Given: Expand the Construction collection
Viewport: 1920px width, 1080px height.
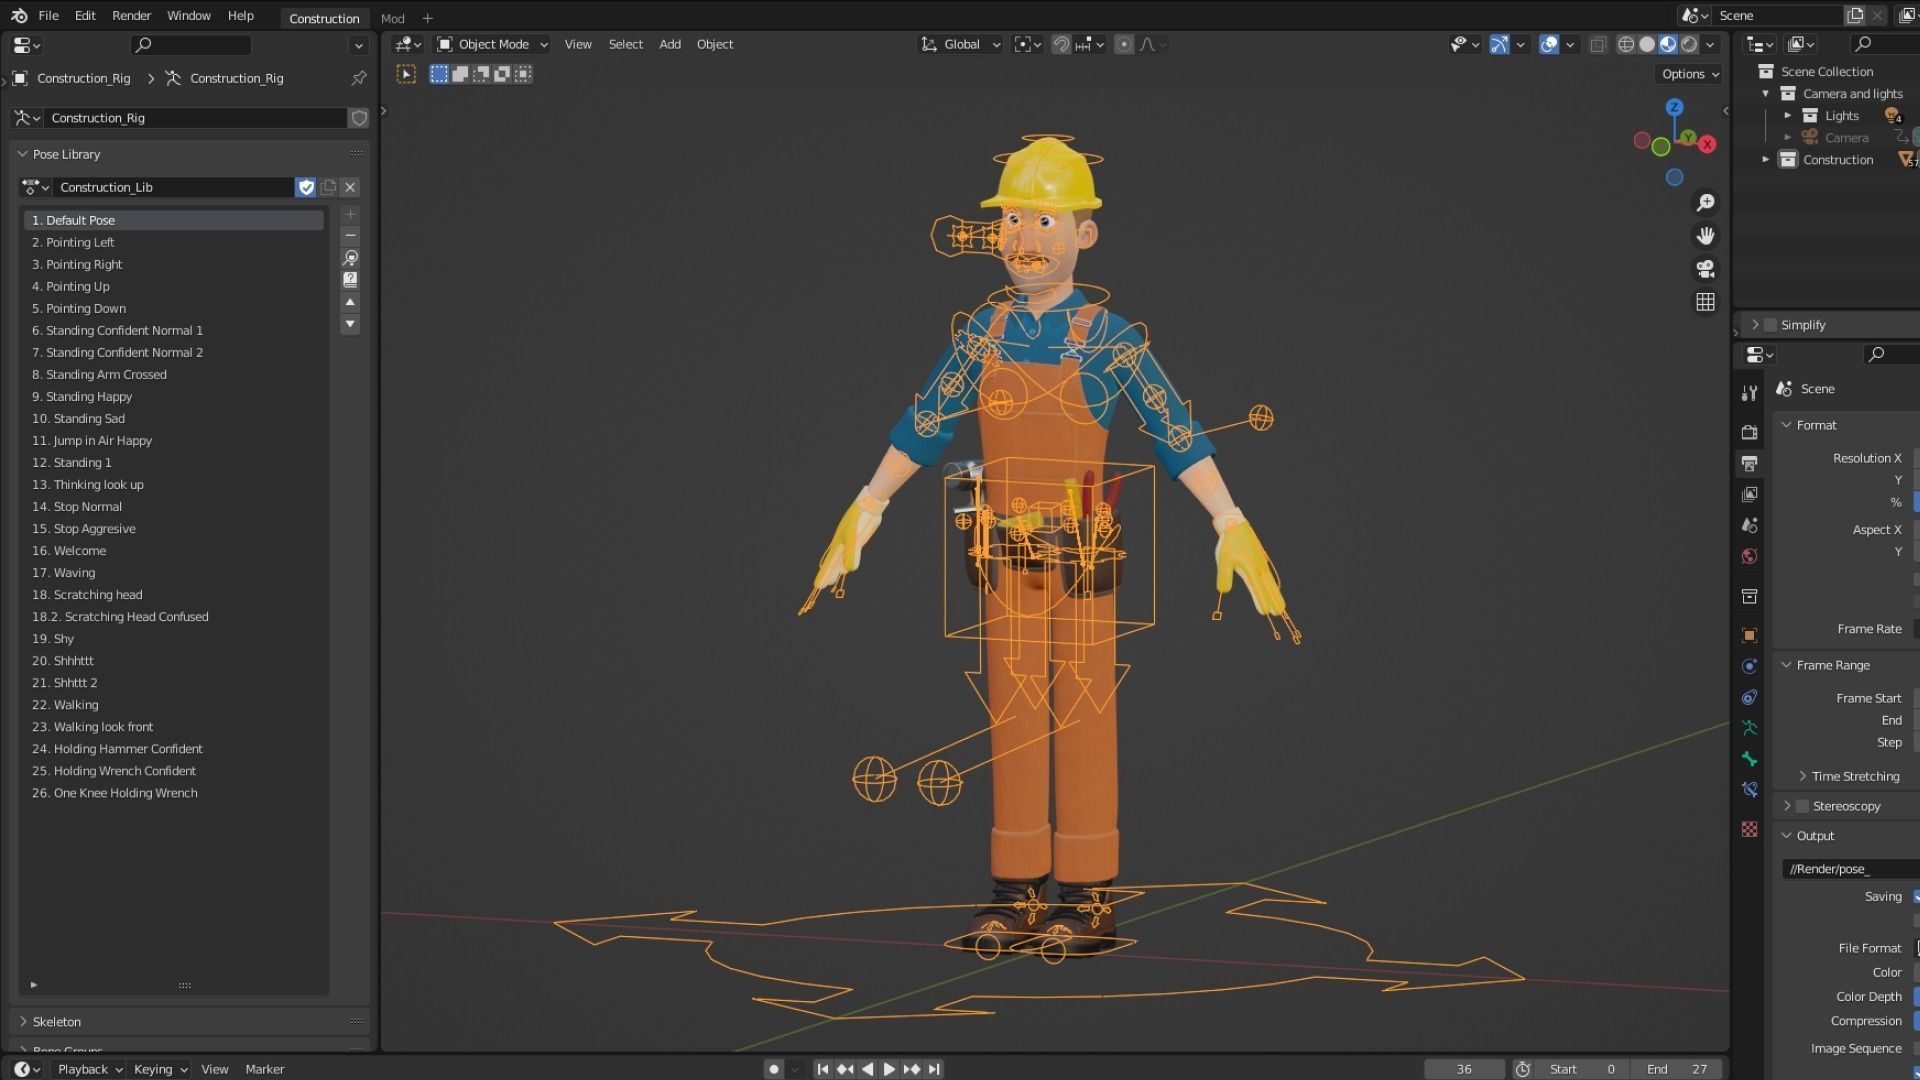Looking at the screenshot, I should point(1765,160).
